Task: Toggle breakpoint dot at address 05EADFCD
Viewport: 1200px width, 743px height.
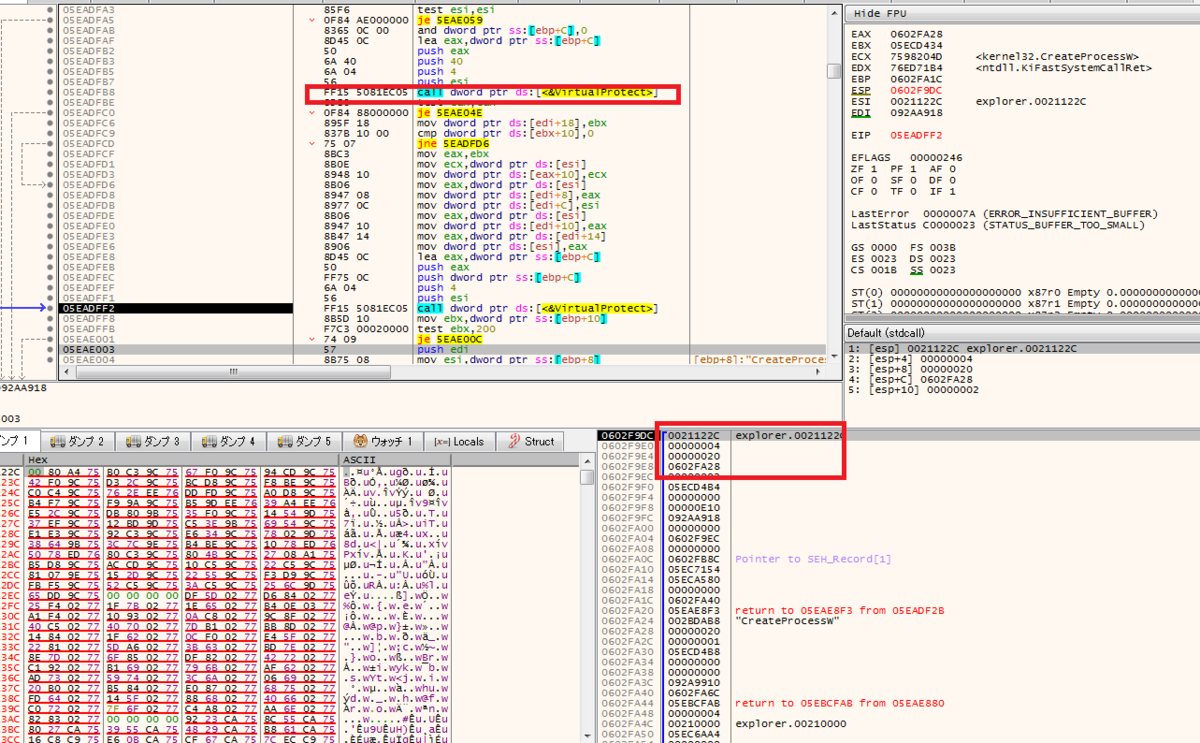Action: click(x=50, y=144)
